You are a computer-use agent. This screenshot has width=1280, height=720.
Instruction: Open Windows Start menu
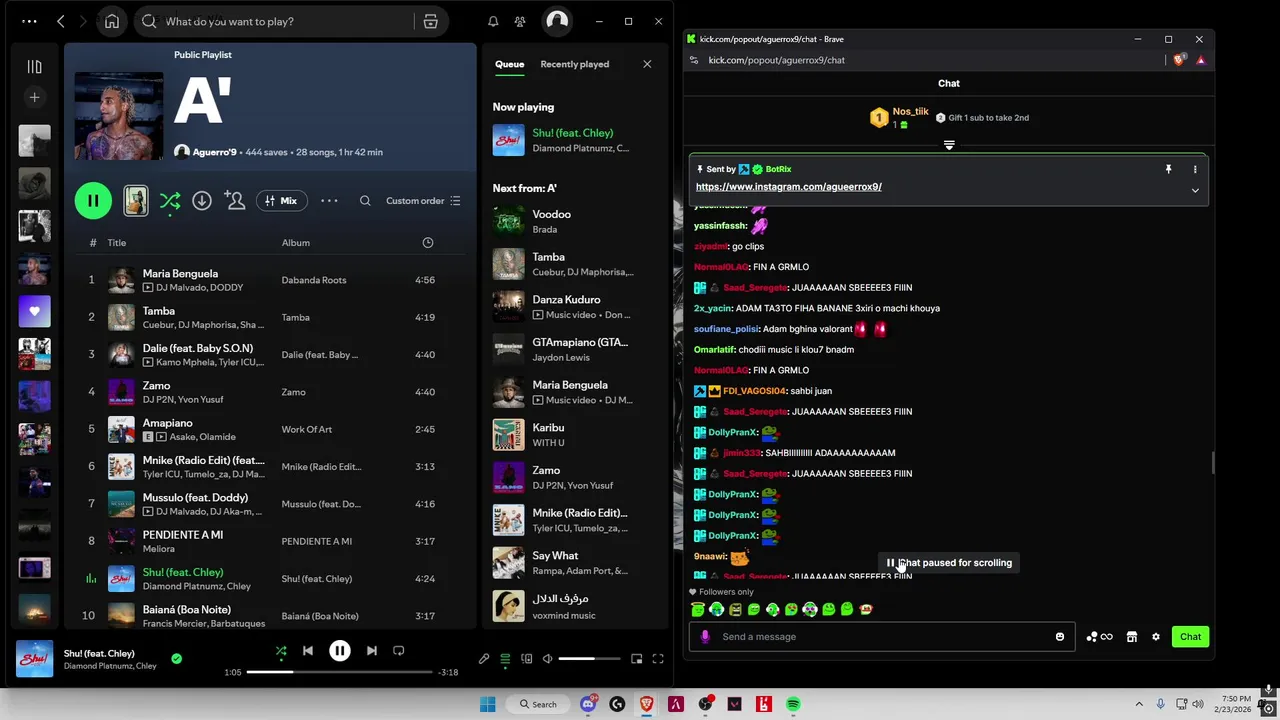488,704
